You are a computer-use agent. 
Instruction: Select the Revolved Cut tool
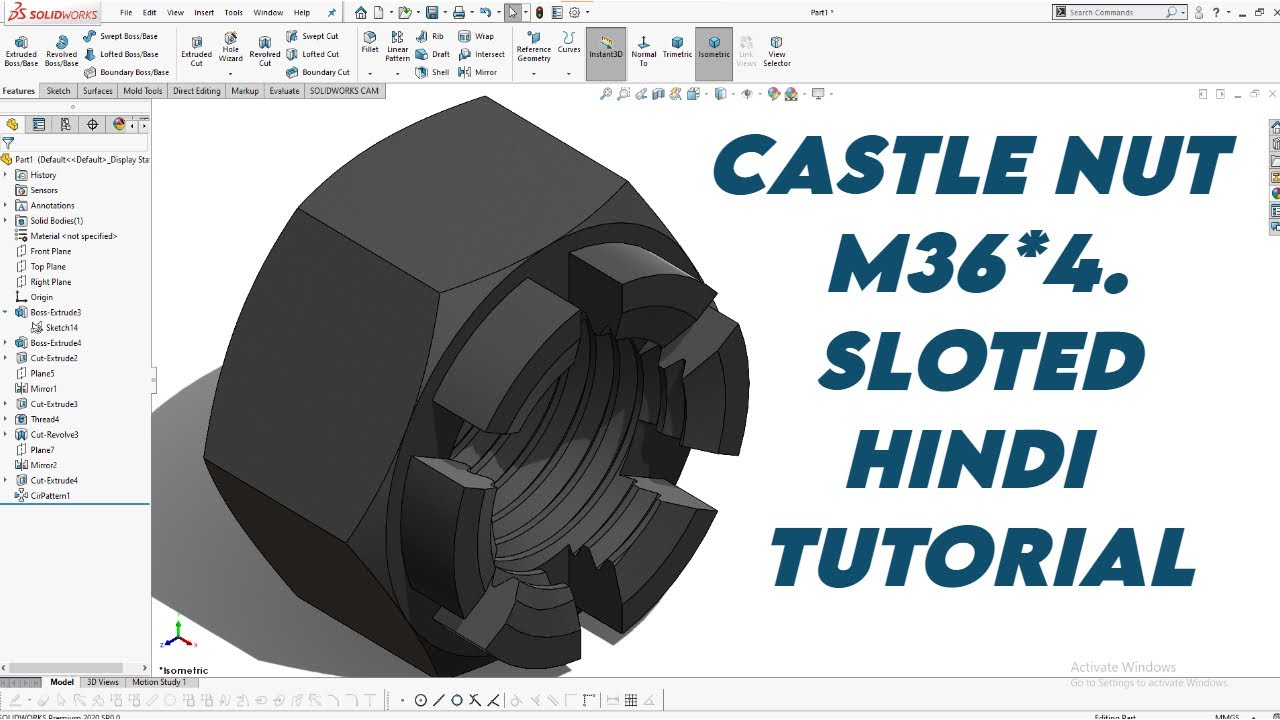(x=265, y=50)
